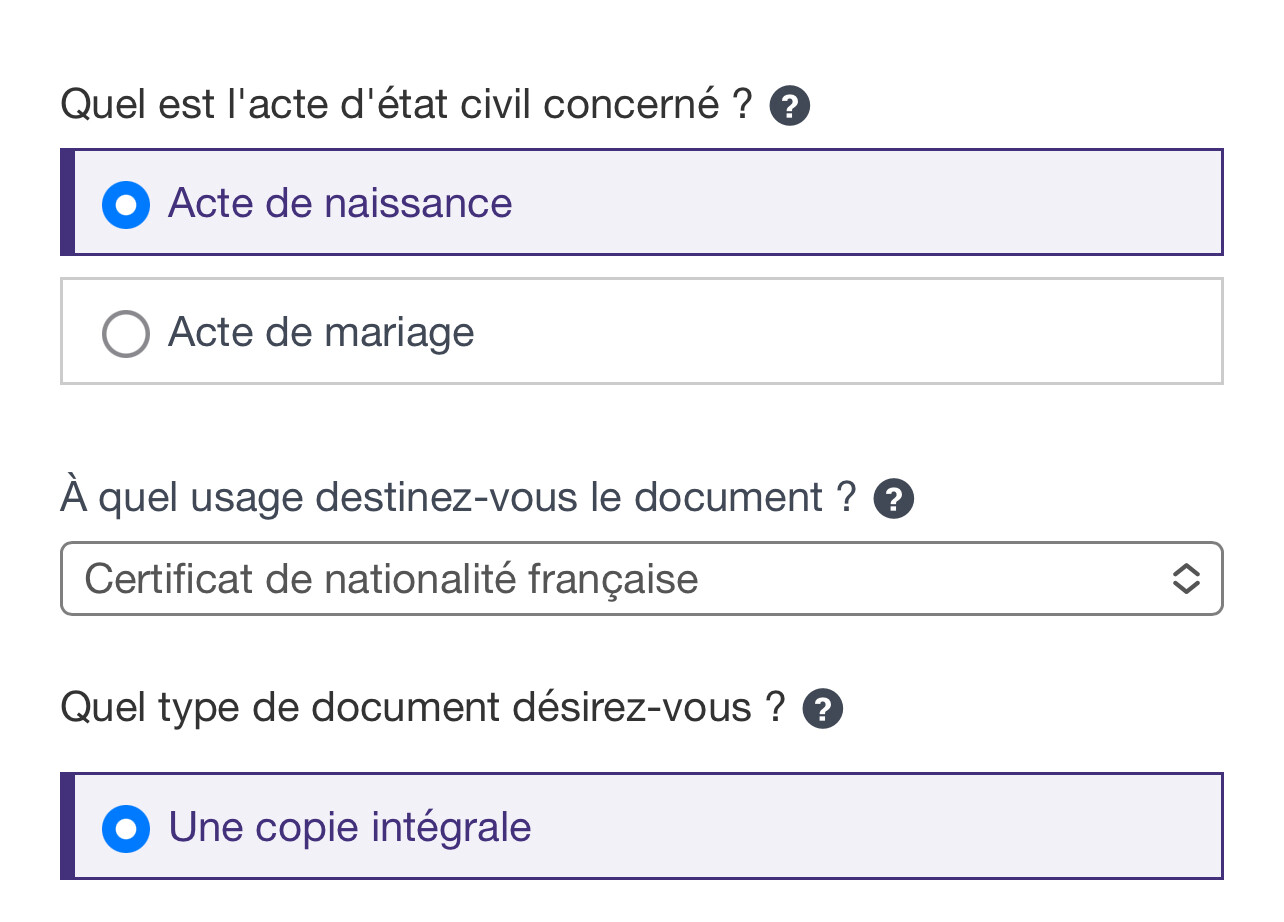The width and height of the screenshot is (1284, 922).
Task: Select the Acte de naissance radio button
Action: [x=126, y=204]
